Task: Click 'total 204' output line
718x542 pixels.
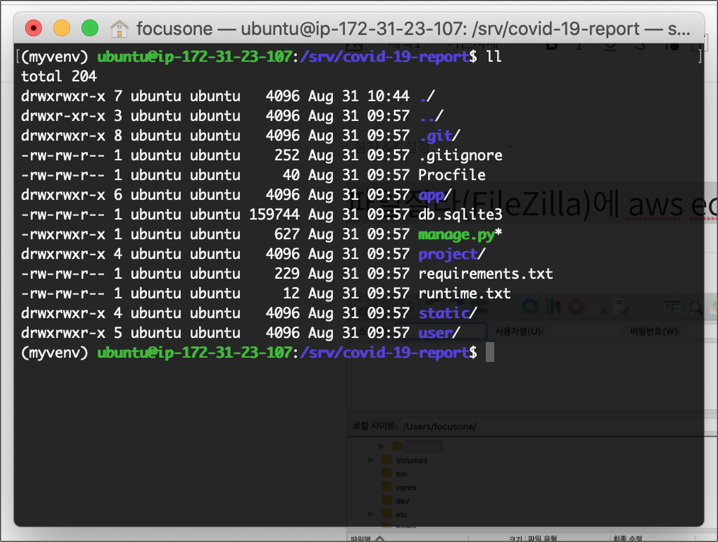Action: pos(59,76)
